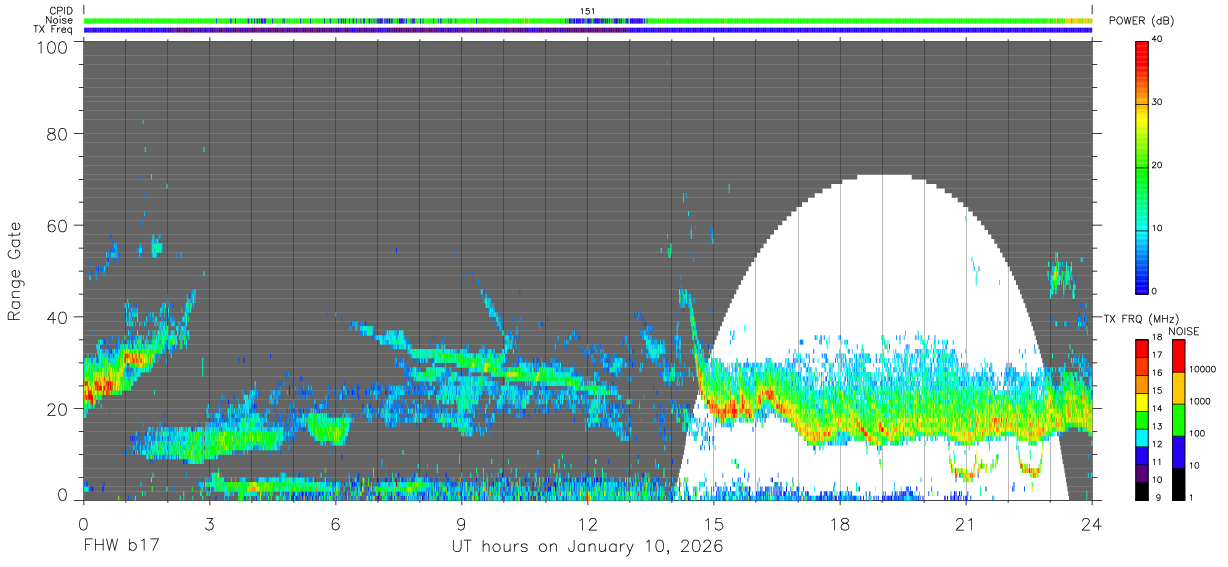Click the UT hours on January 10, 2026 title
Viewport: 1228px width, 567px height.
pyautogui.click(x=588, y=547)
